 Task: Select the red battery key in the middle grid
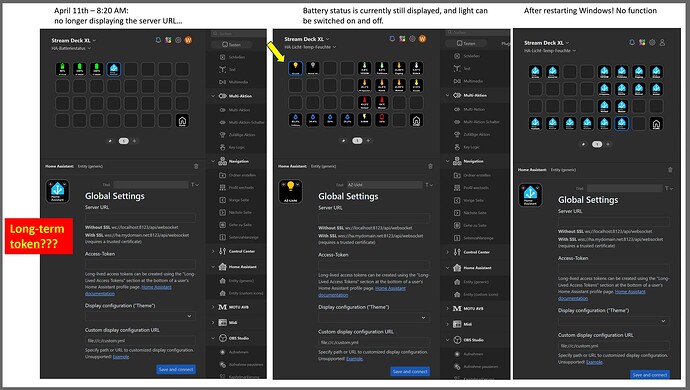[x=382, y=120]
